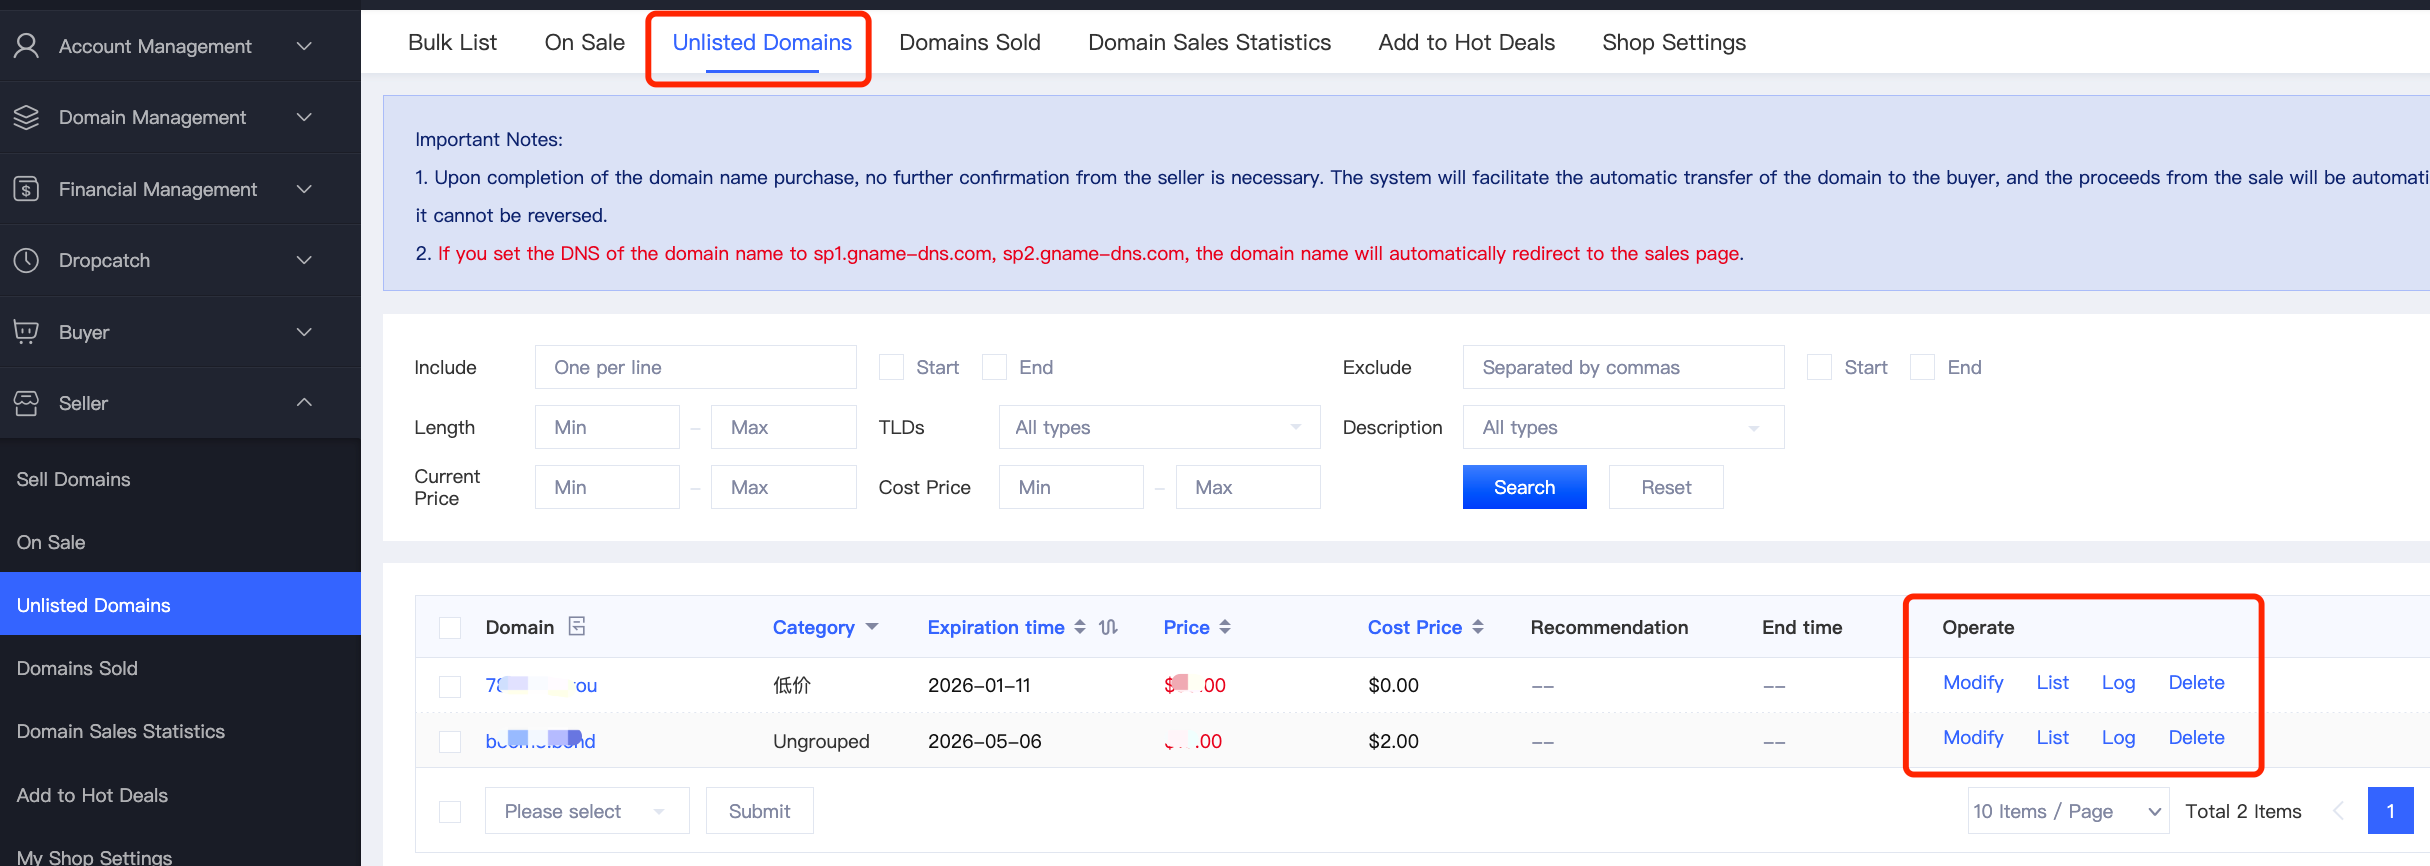Check the Include Start checkbox
This screenshot has height=866, width=2430.
891,367
